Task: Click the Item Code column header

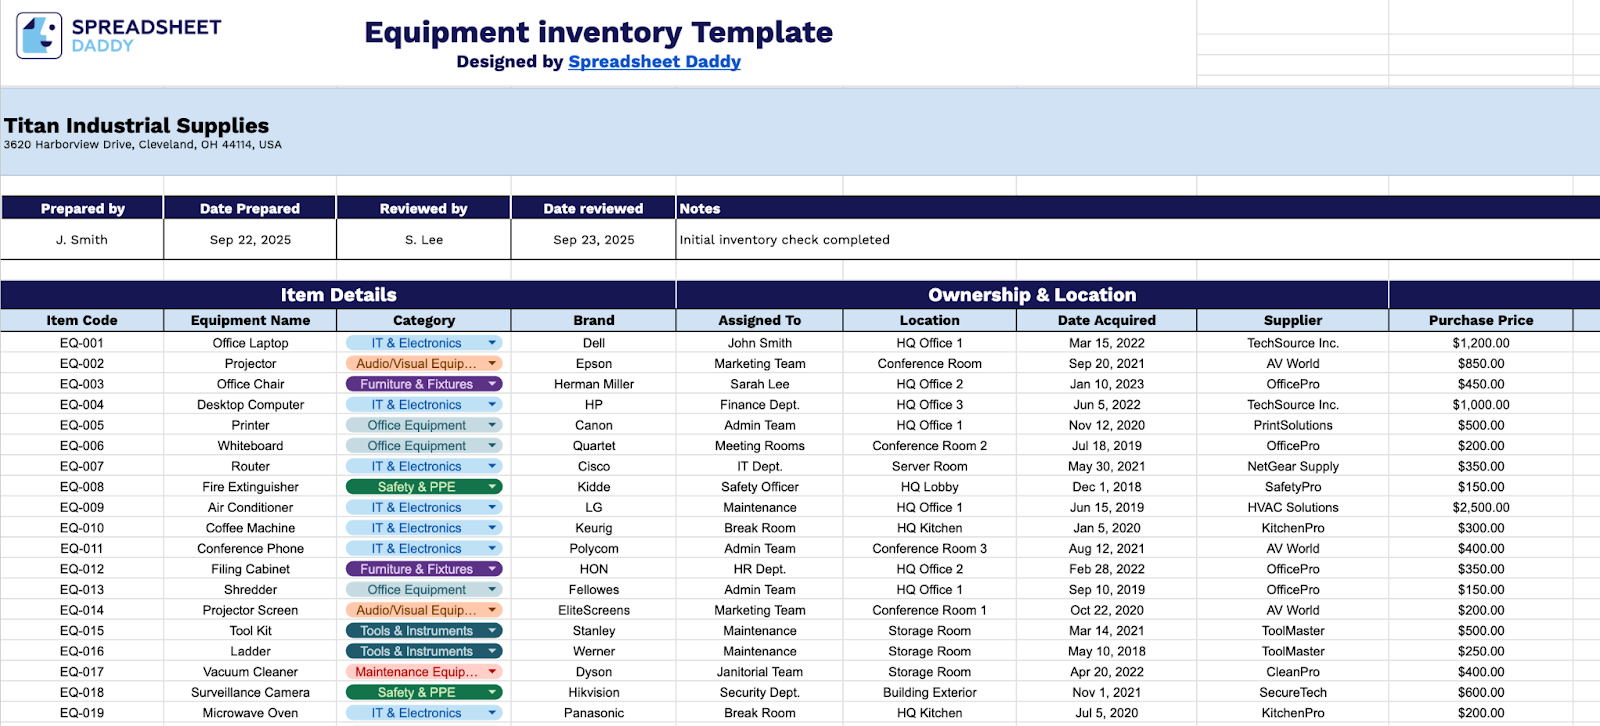Action: click(82, 320)
